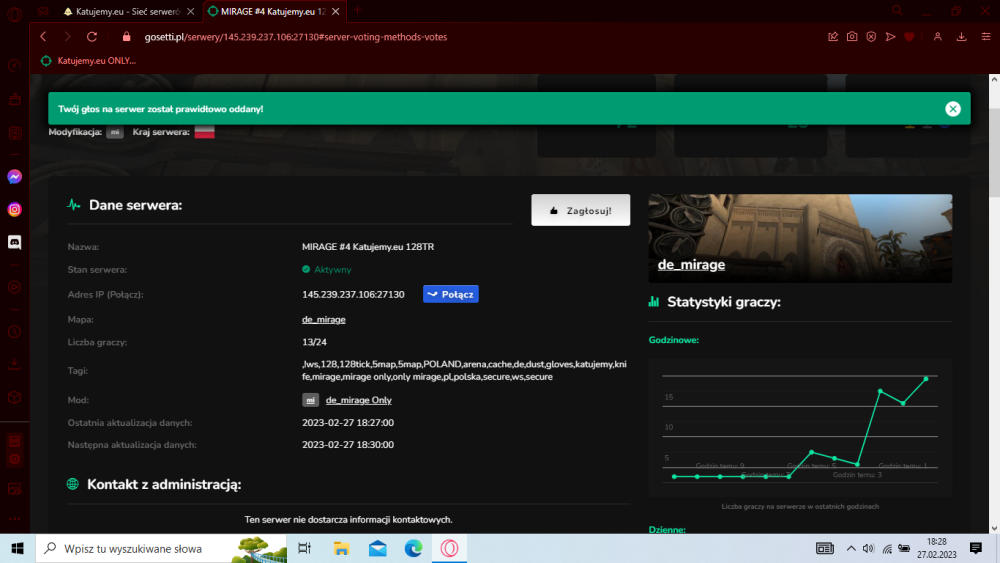The width and height of the screenshot is (1000, 563).
Task: Open downloads arrow icon in sidebar
Action: [15, 365]
